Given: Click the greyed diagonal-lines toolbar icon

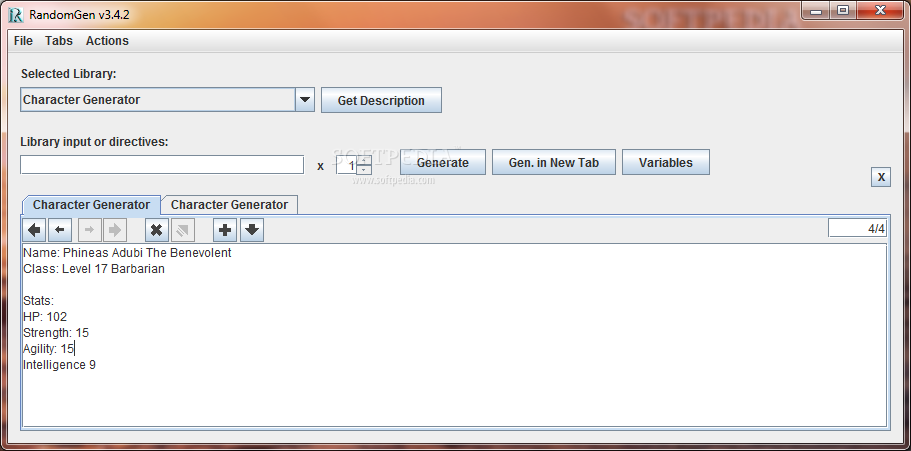Looking at the screenshot, I should [182, 230].
